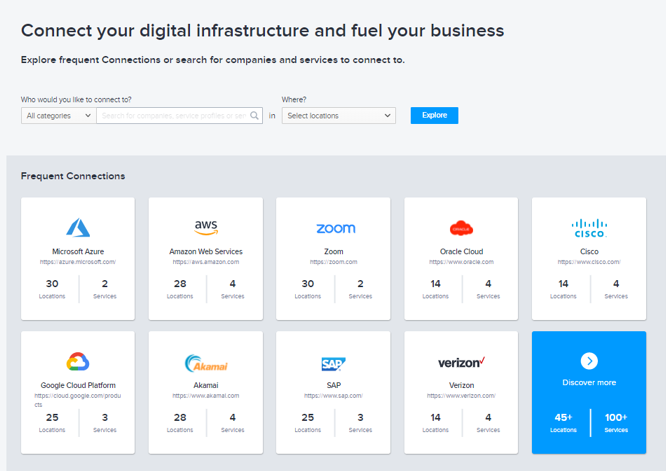Open the Amazon Web Services card title
Viewport: 666px width, 471px height.
[x=206, y=251]
